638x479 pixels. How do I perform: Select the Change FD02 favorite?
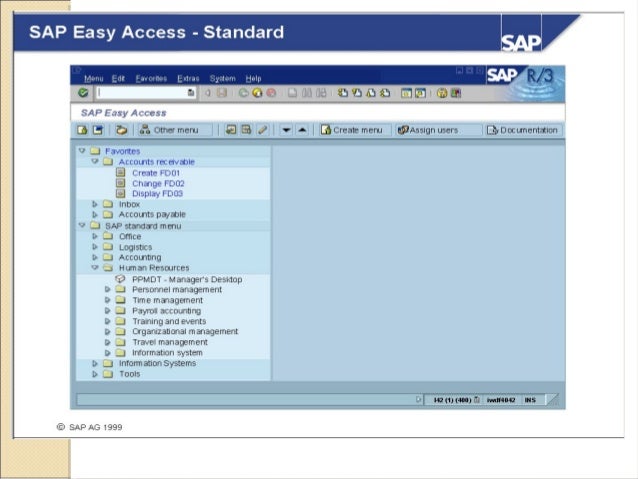tap(158, 183)
